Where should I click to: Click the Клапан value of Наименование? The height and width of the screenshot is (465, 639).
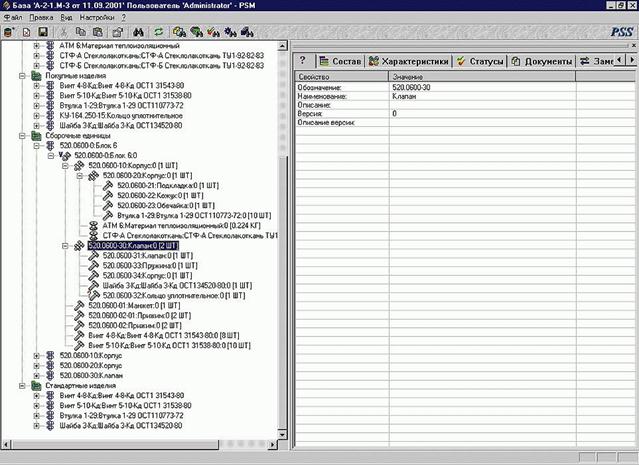404,97
